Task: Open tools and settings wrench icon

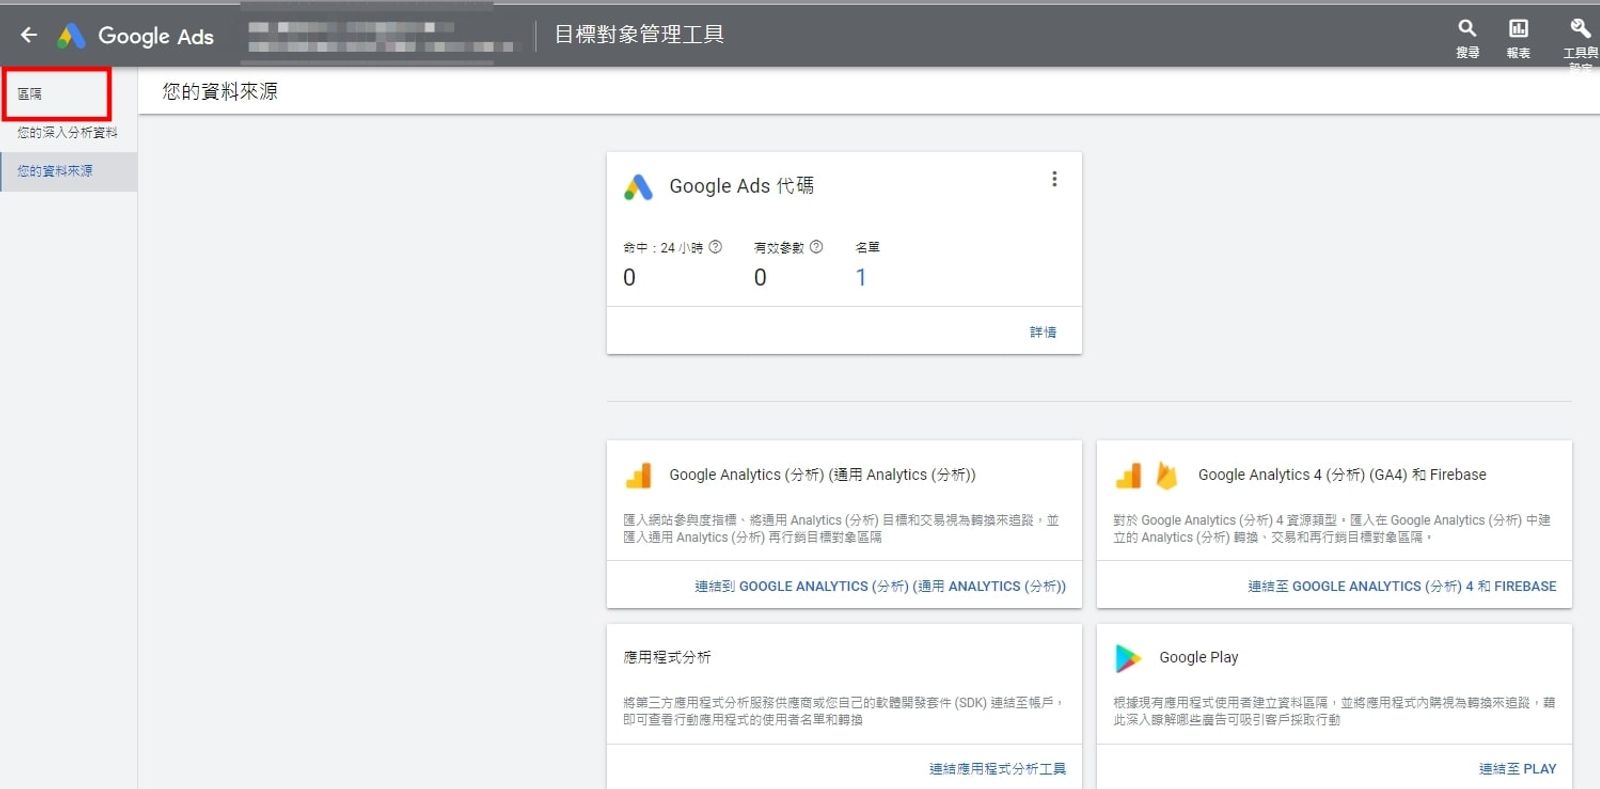Action: tap(1580, 28)
